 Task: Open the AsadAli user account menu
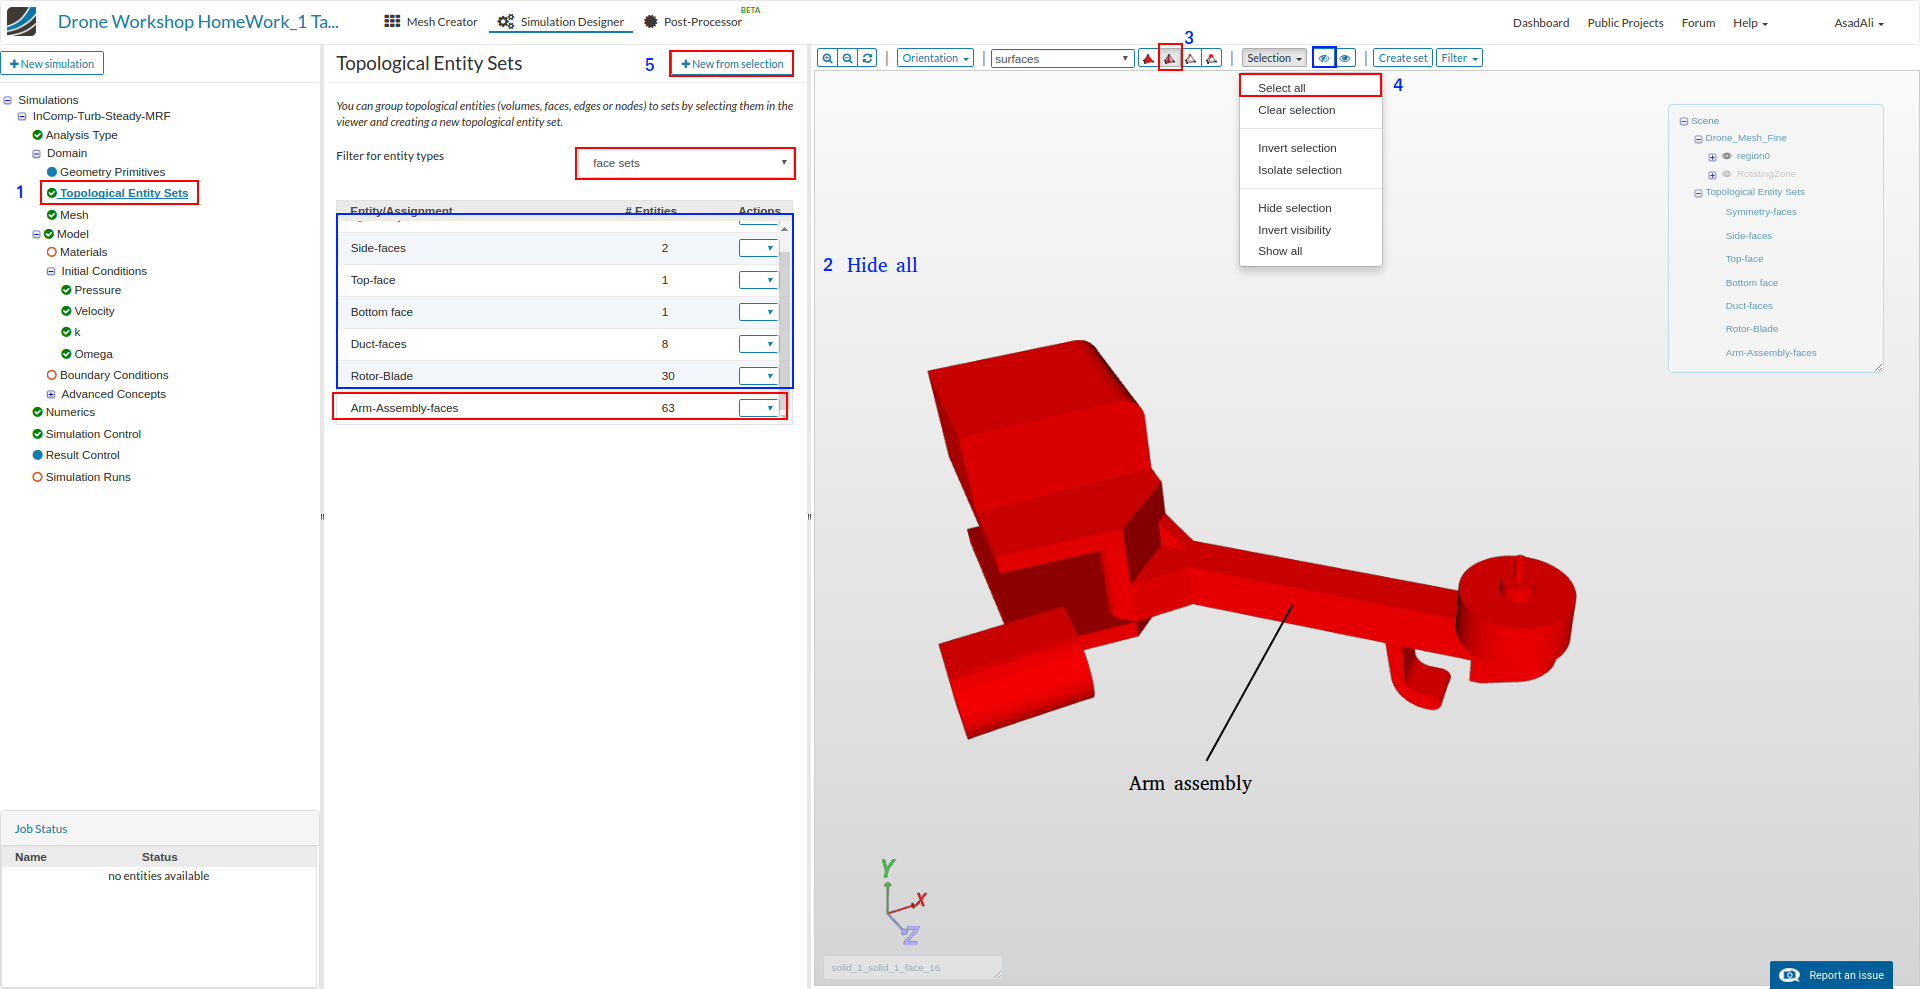pyautogui.click(x=1859, y=23)
